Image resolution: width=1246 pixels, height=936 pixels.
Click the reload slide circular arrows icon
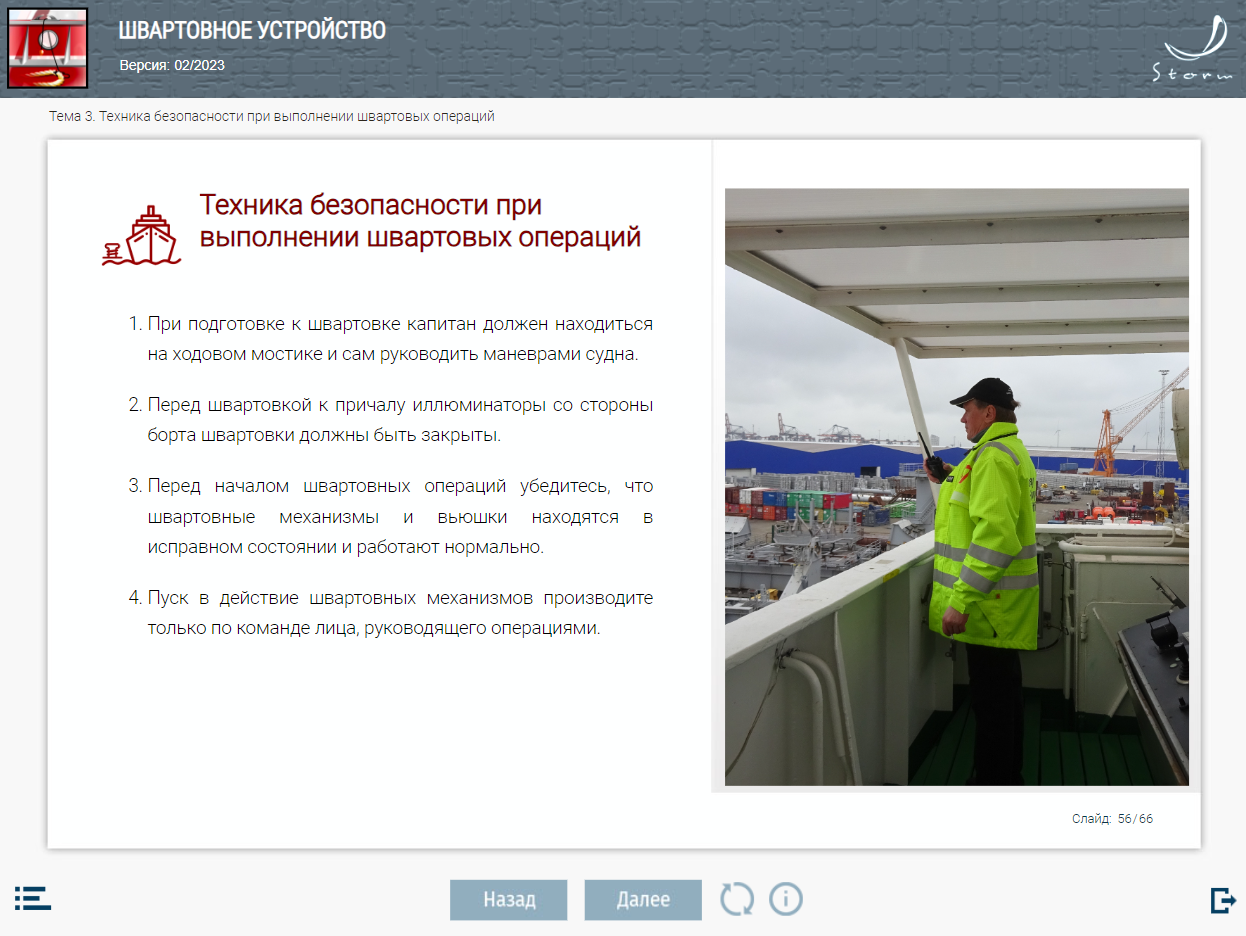(x=737, y=899)
